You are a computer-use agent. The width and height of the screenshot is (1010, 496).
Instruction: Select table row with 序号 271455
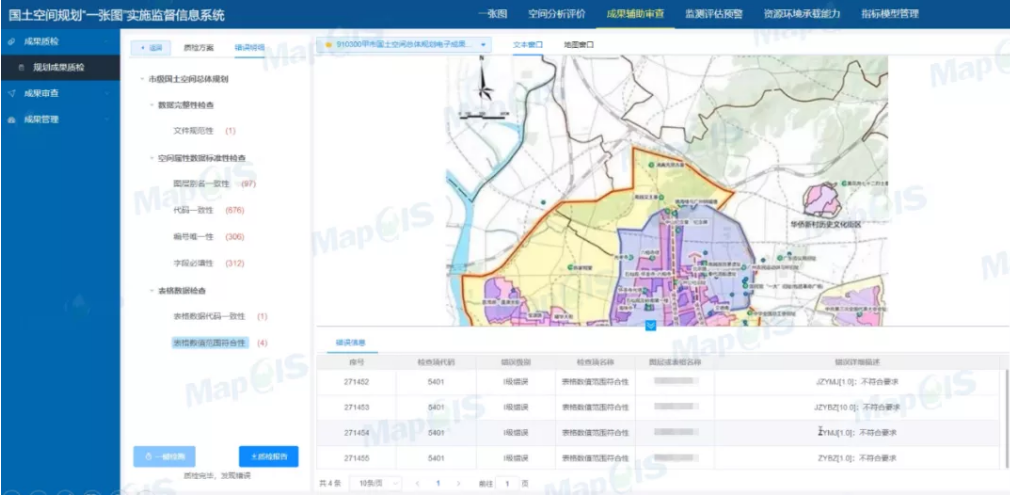tap(660, 459)
